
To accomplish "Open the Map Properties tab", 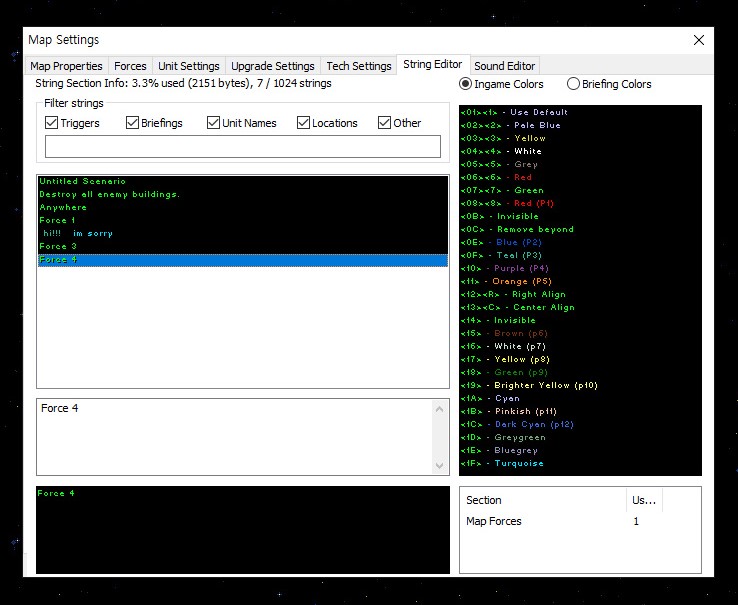I will coord(66,65).
